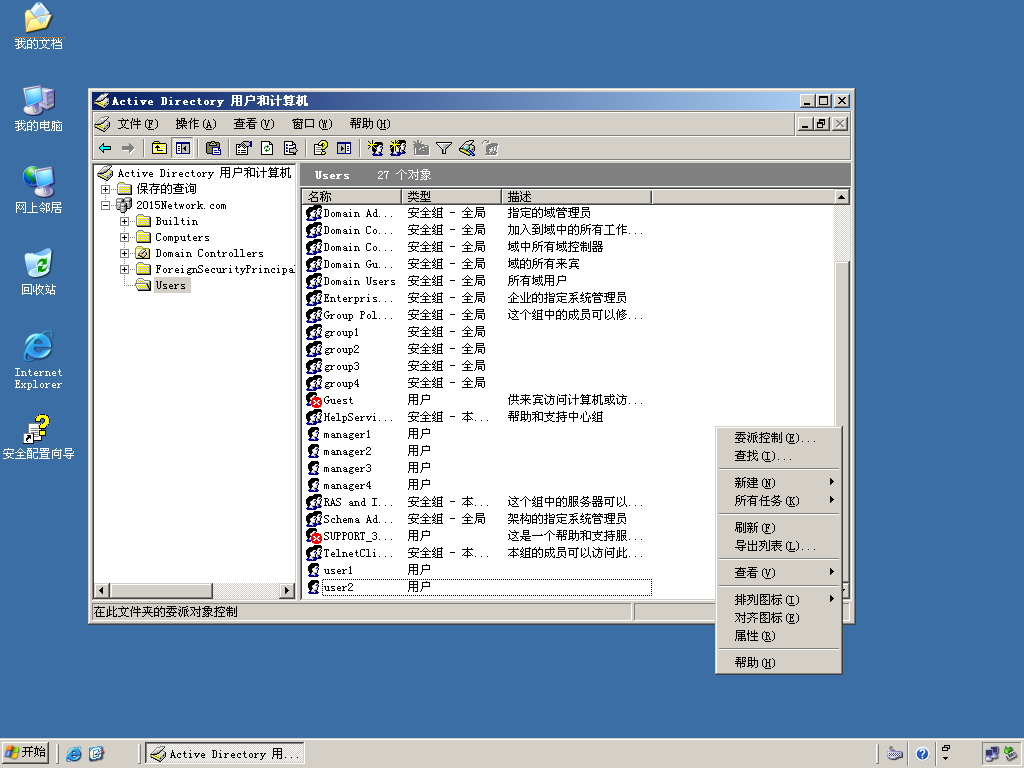
Task: Click the clipboard icon in the toolbar
Action: 213,149
